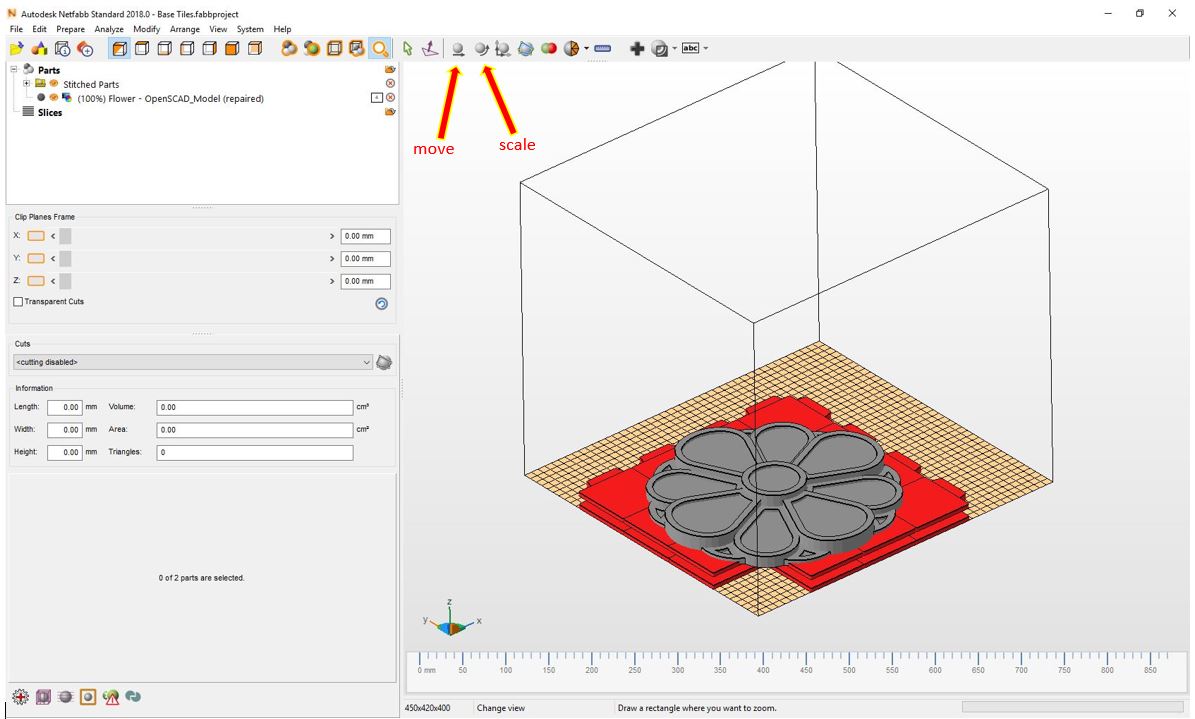Click the blue reset clip planes icon
1195x719 pixels.
pos(382,303)
